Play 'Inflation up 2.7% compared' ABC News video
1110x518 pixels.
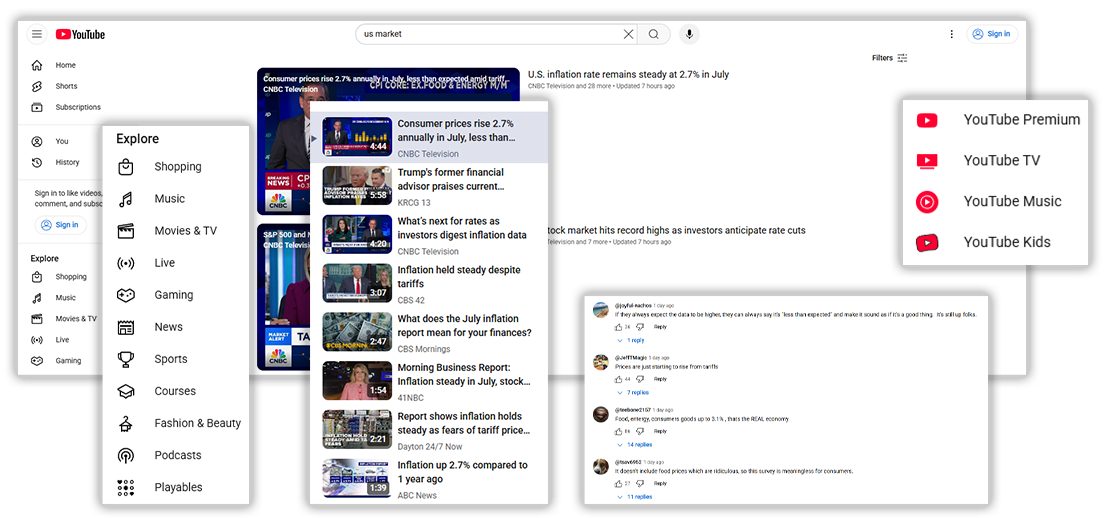tap(429, 480)
